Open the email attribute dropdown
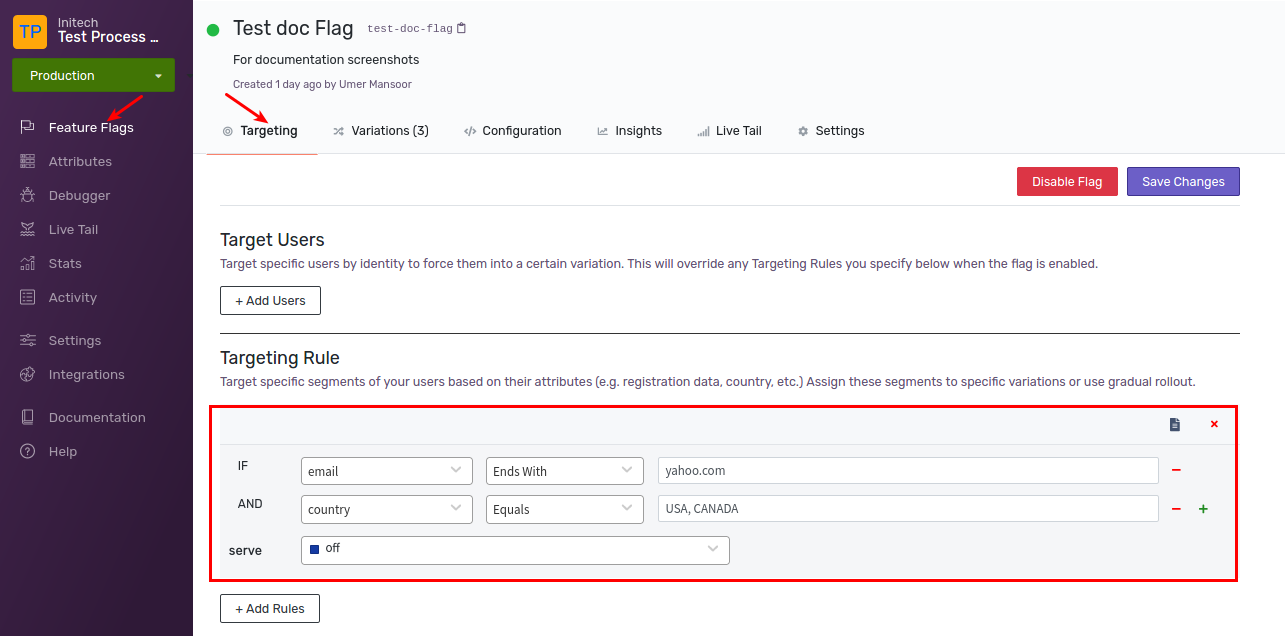The image size is (1285, 636). pos(387,471)
